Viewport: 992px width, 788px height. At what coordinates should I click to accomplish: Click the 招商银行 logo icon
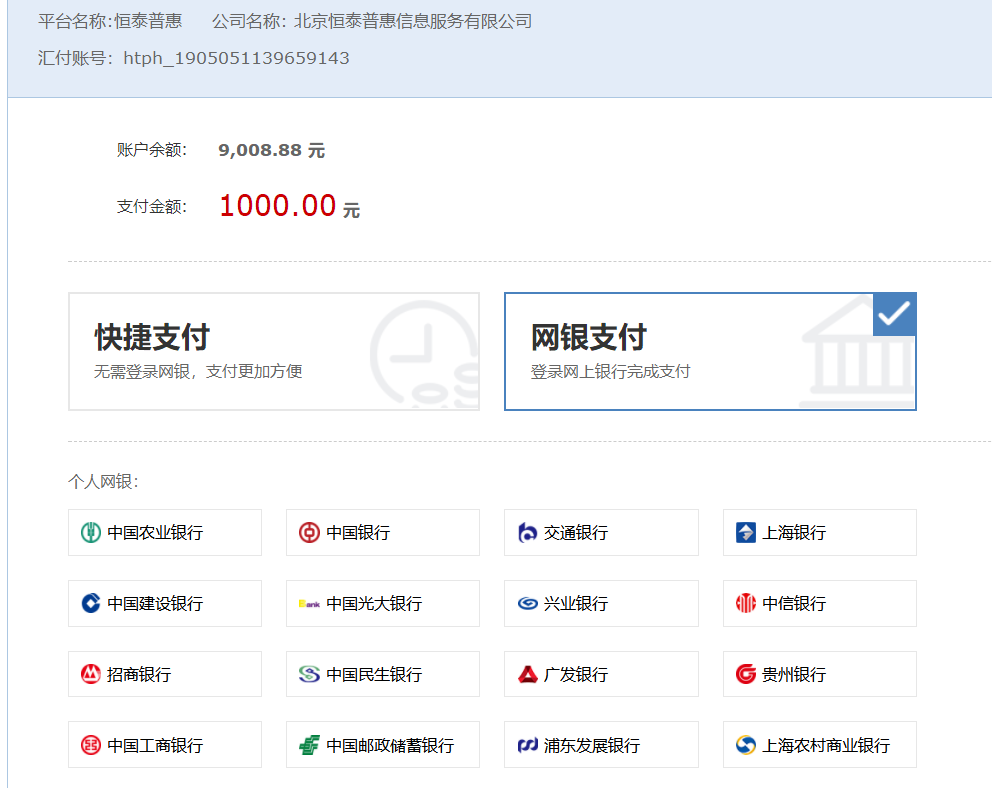click(90, 674)
